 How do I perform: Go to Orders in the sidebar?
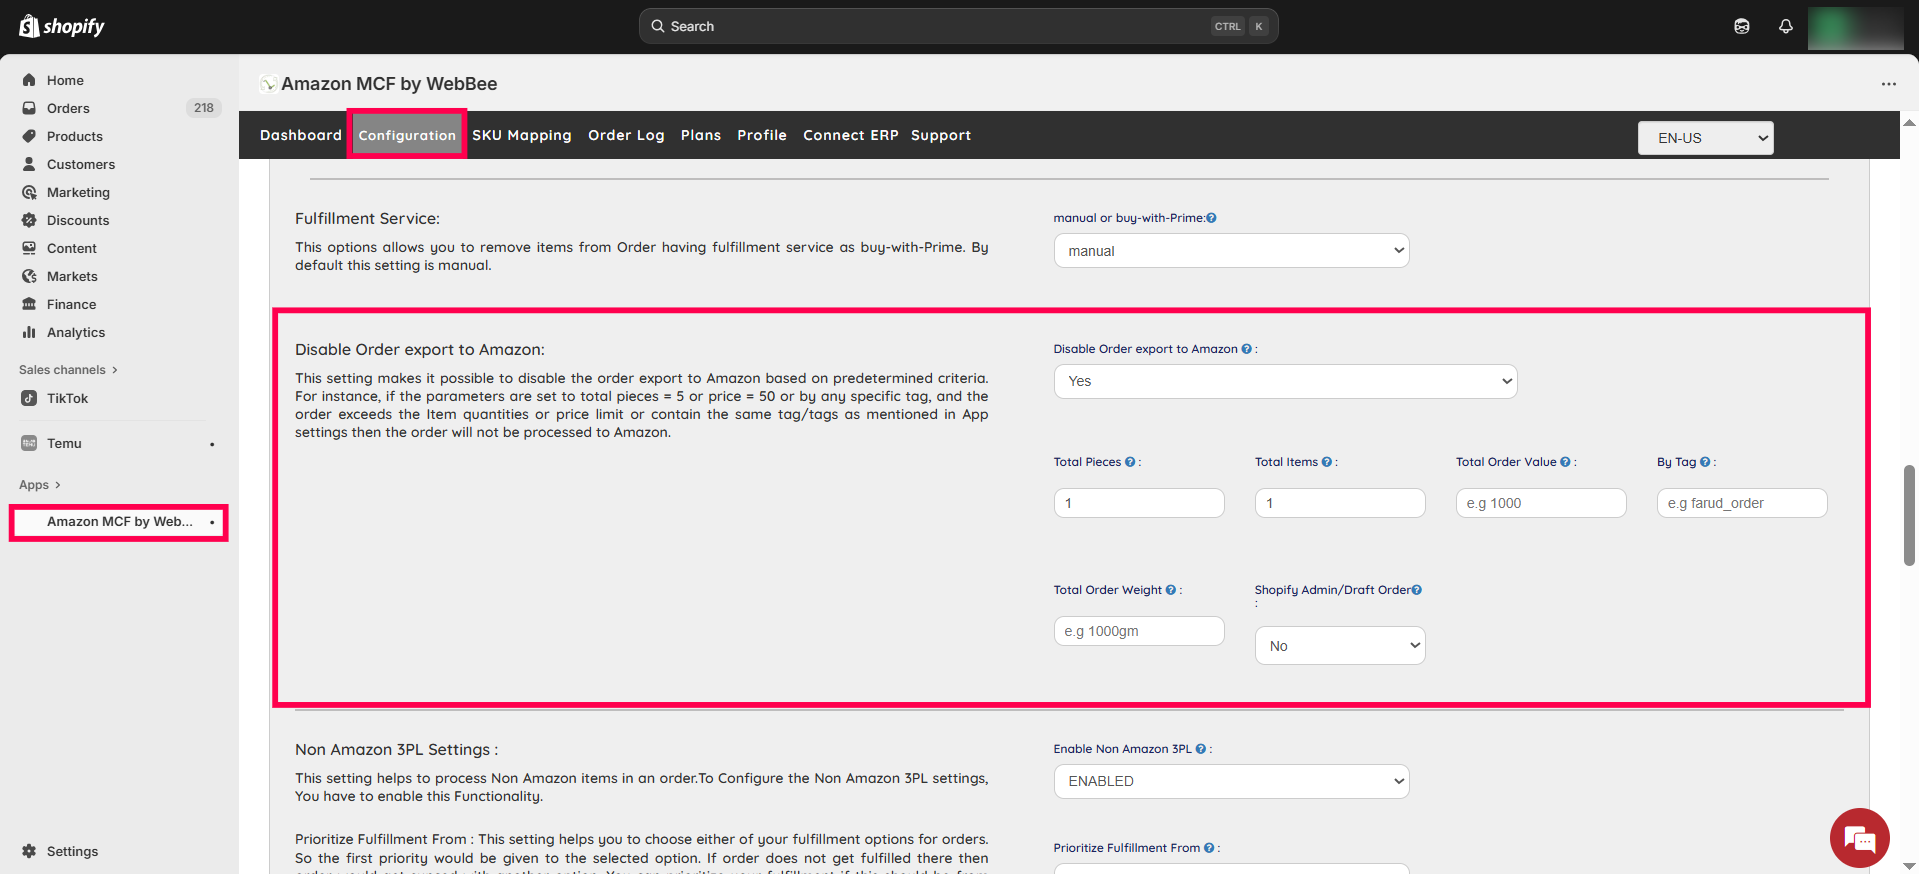[68, 108]
